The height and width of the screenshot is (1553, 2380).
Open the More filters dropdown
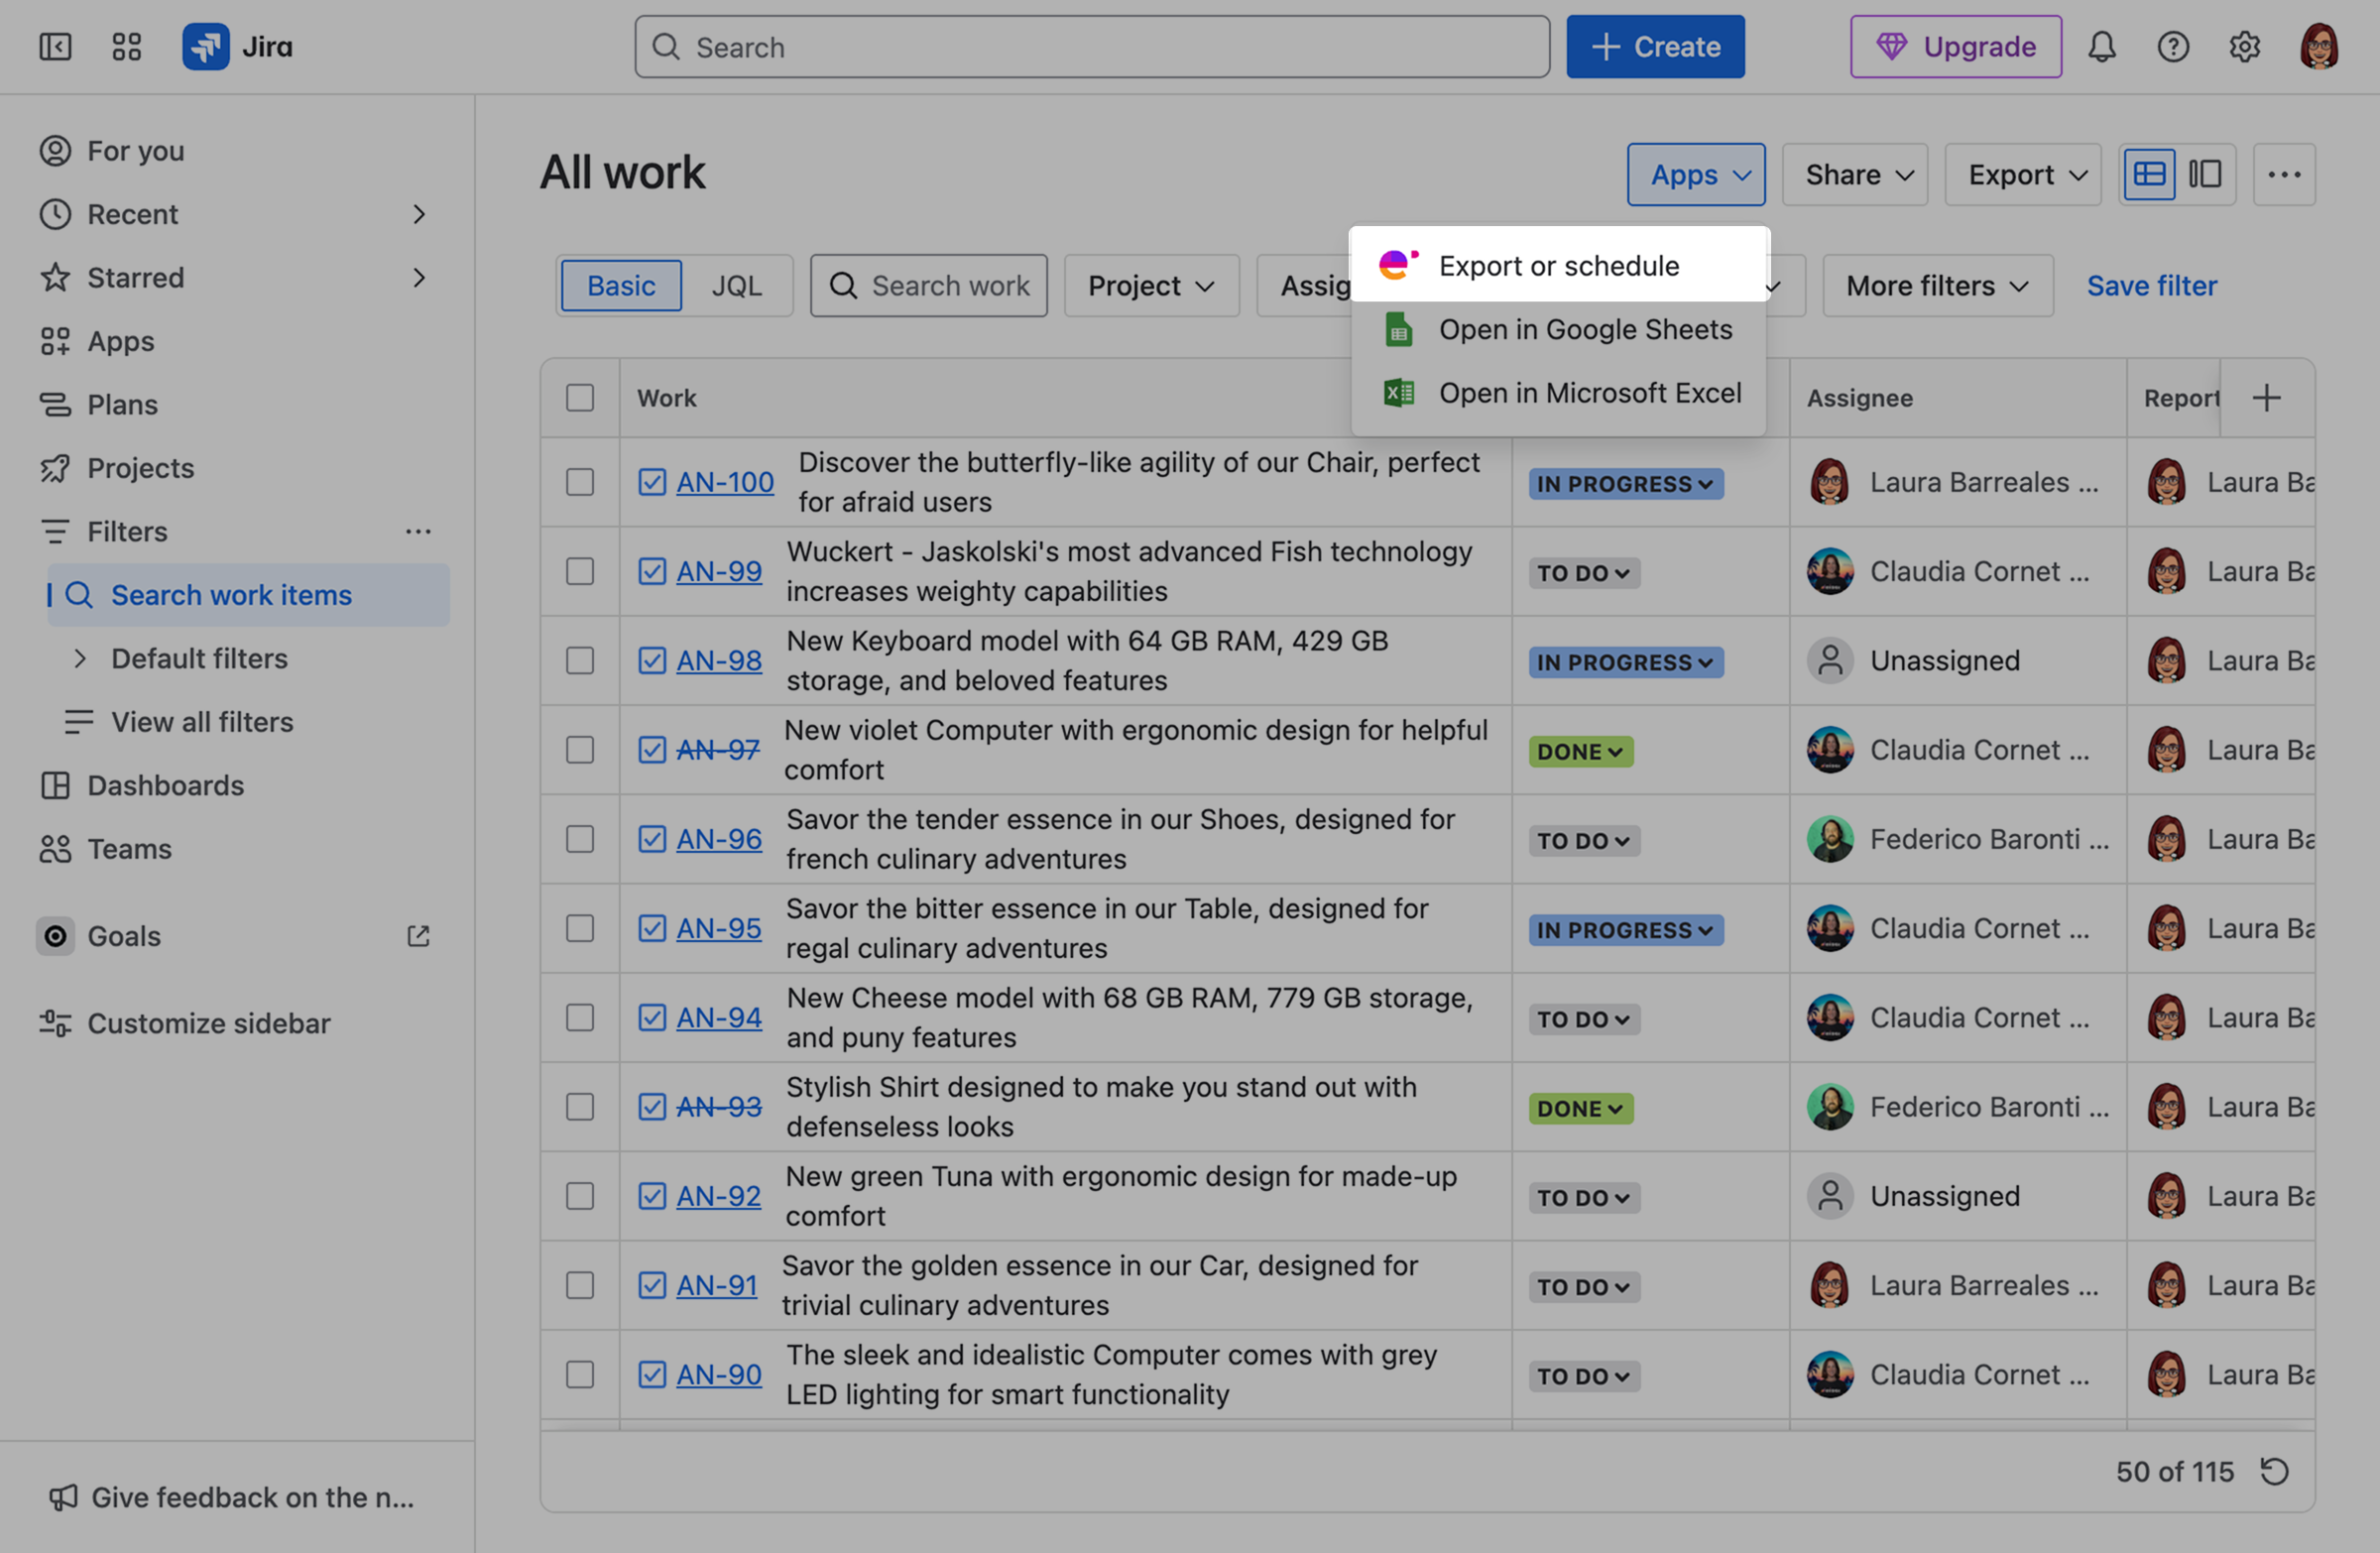tap(1936, 285)
